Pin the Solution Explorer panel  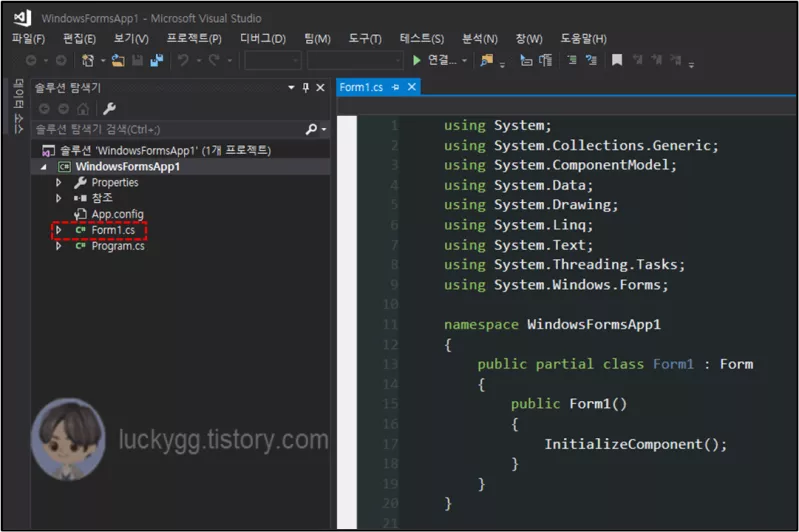click(306, 88)
